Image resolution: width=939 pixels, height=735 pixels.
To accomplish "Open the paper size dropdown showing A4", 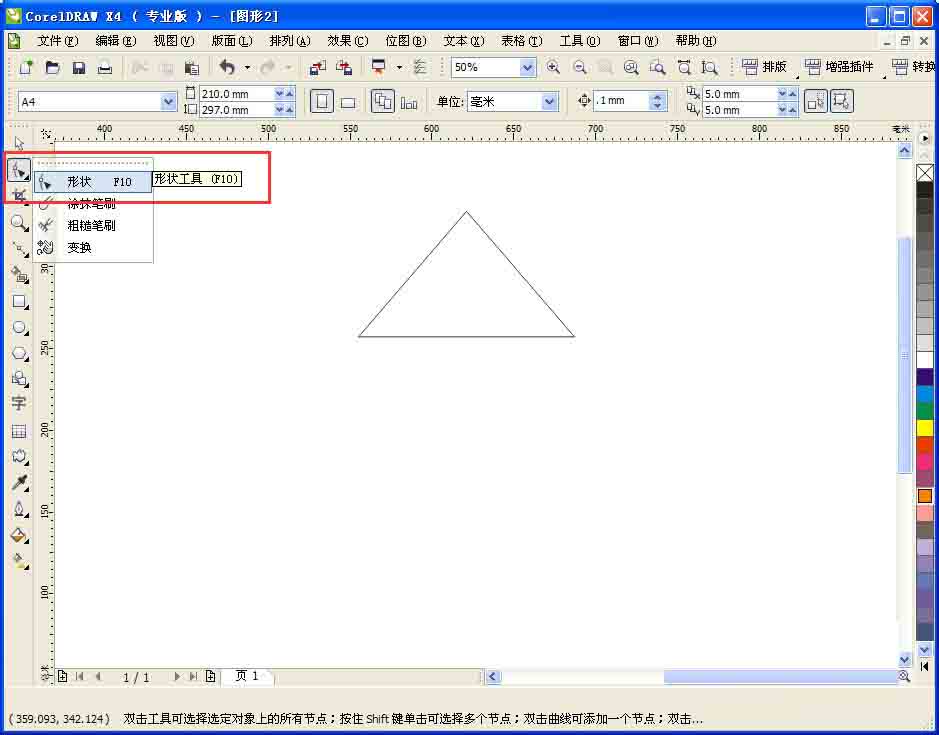I will click(x=166, y=101).
